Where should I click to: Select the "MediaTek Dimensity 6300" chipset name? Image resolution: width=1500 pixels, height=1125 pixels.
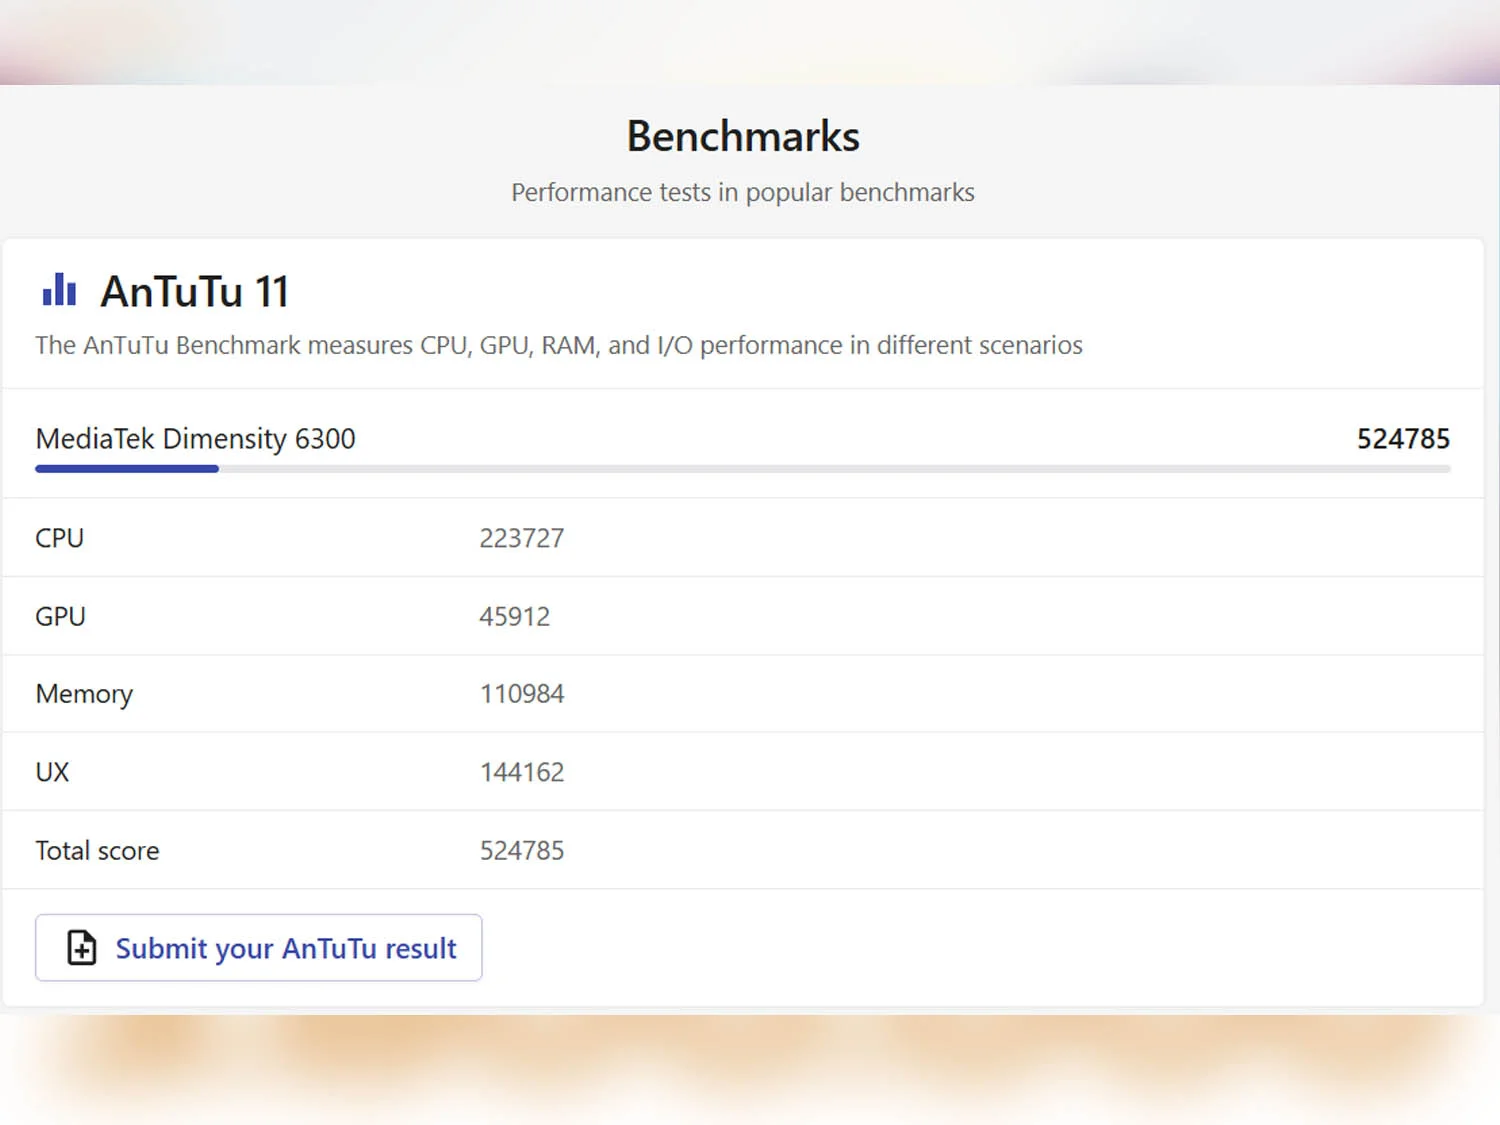195,439
